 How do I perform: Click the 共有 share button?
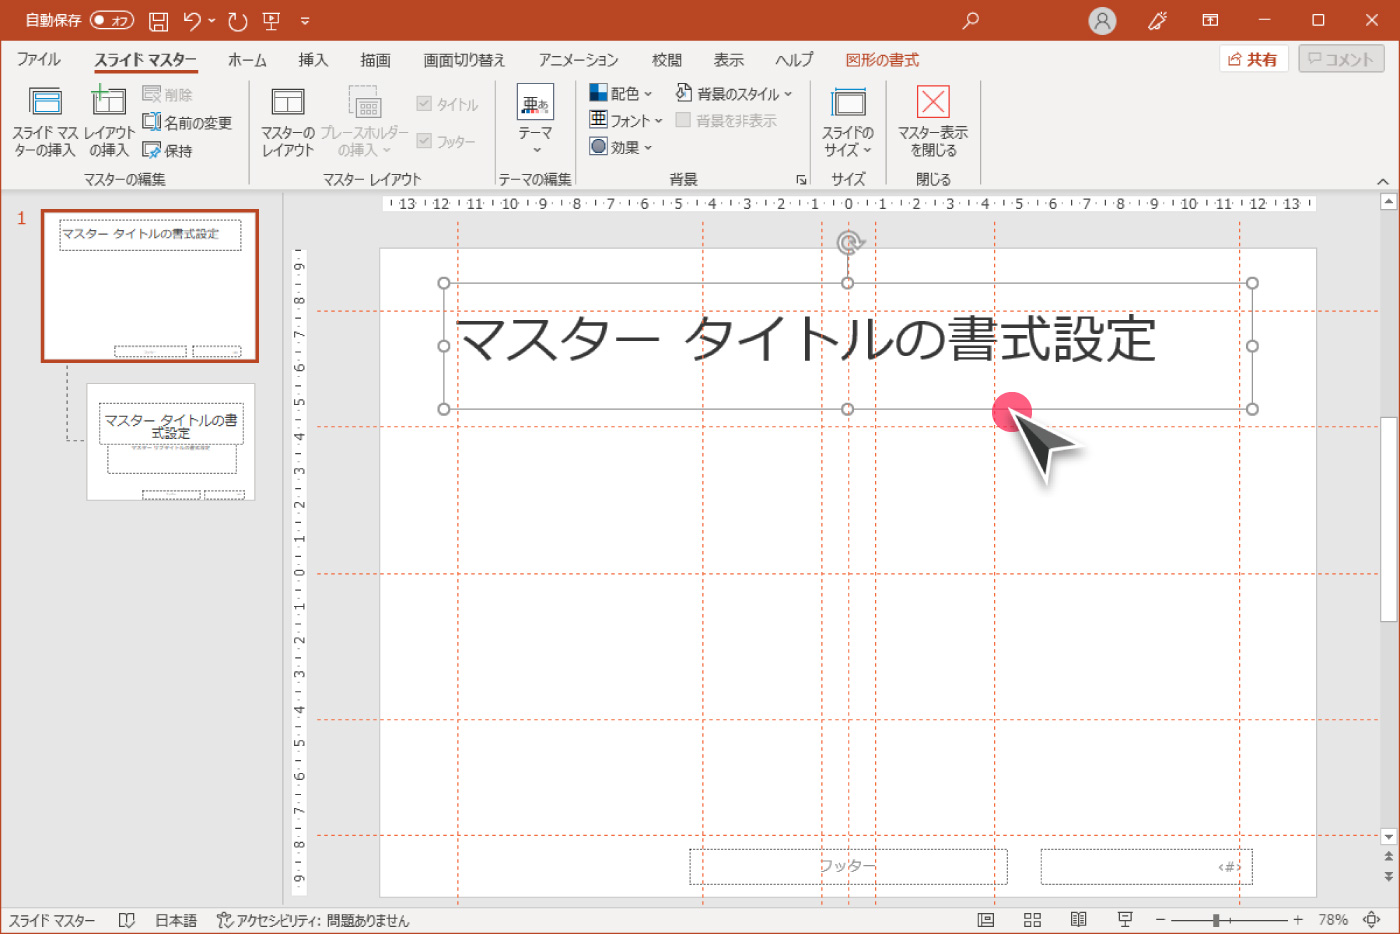click(x=1254, y=59)
